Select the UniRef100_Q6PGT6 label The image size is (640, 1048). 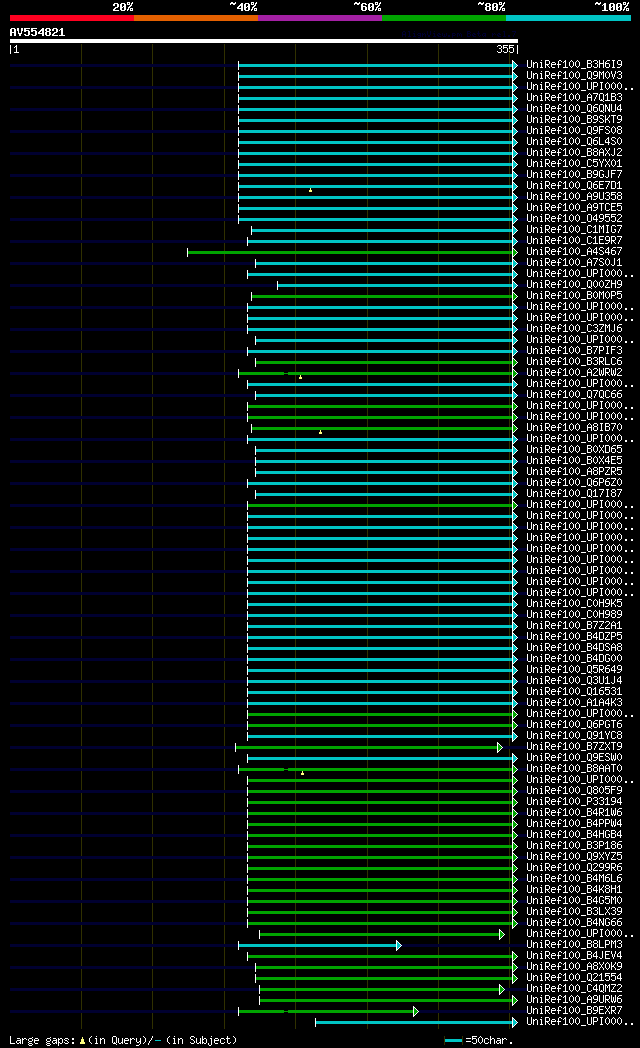coord(574,725)
